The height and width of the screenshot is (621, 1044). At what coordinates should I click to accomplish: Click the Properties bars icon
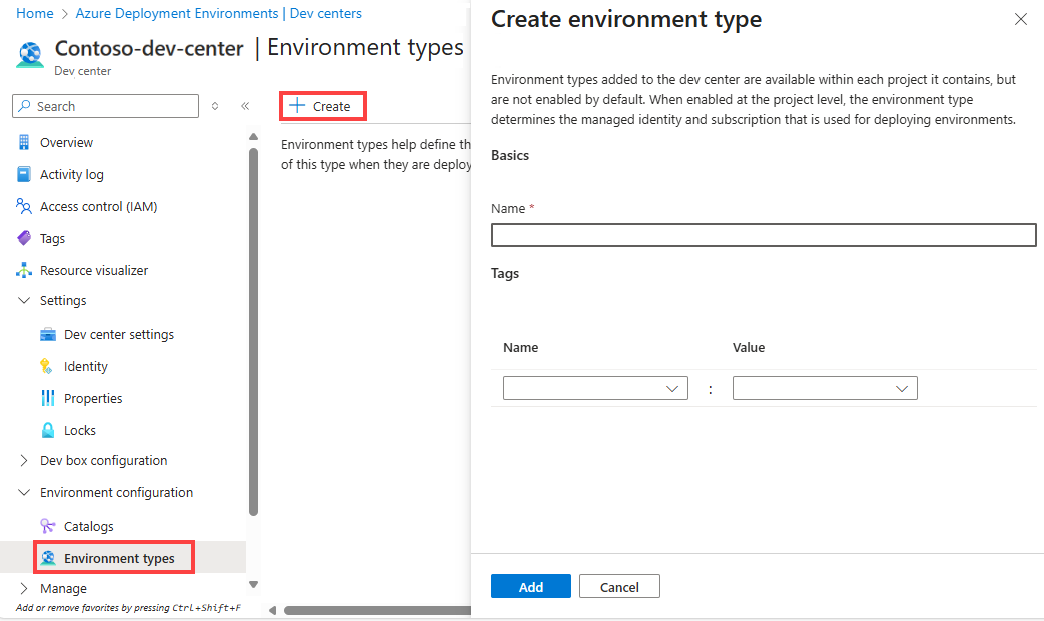point(48,398)
